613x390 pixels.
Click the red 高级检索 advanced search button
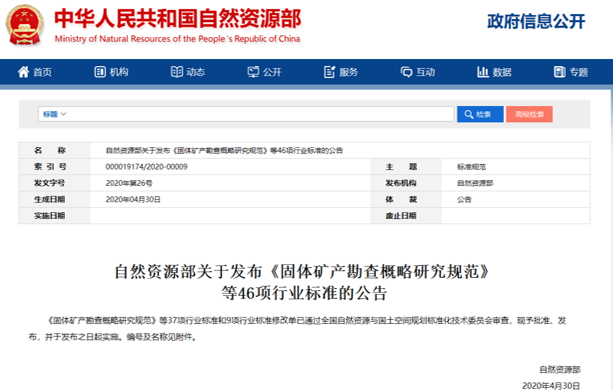tap(529, 114)
